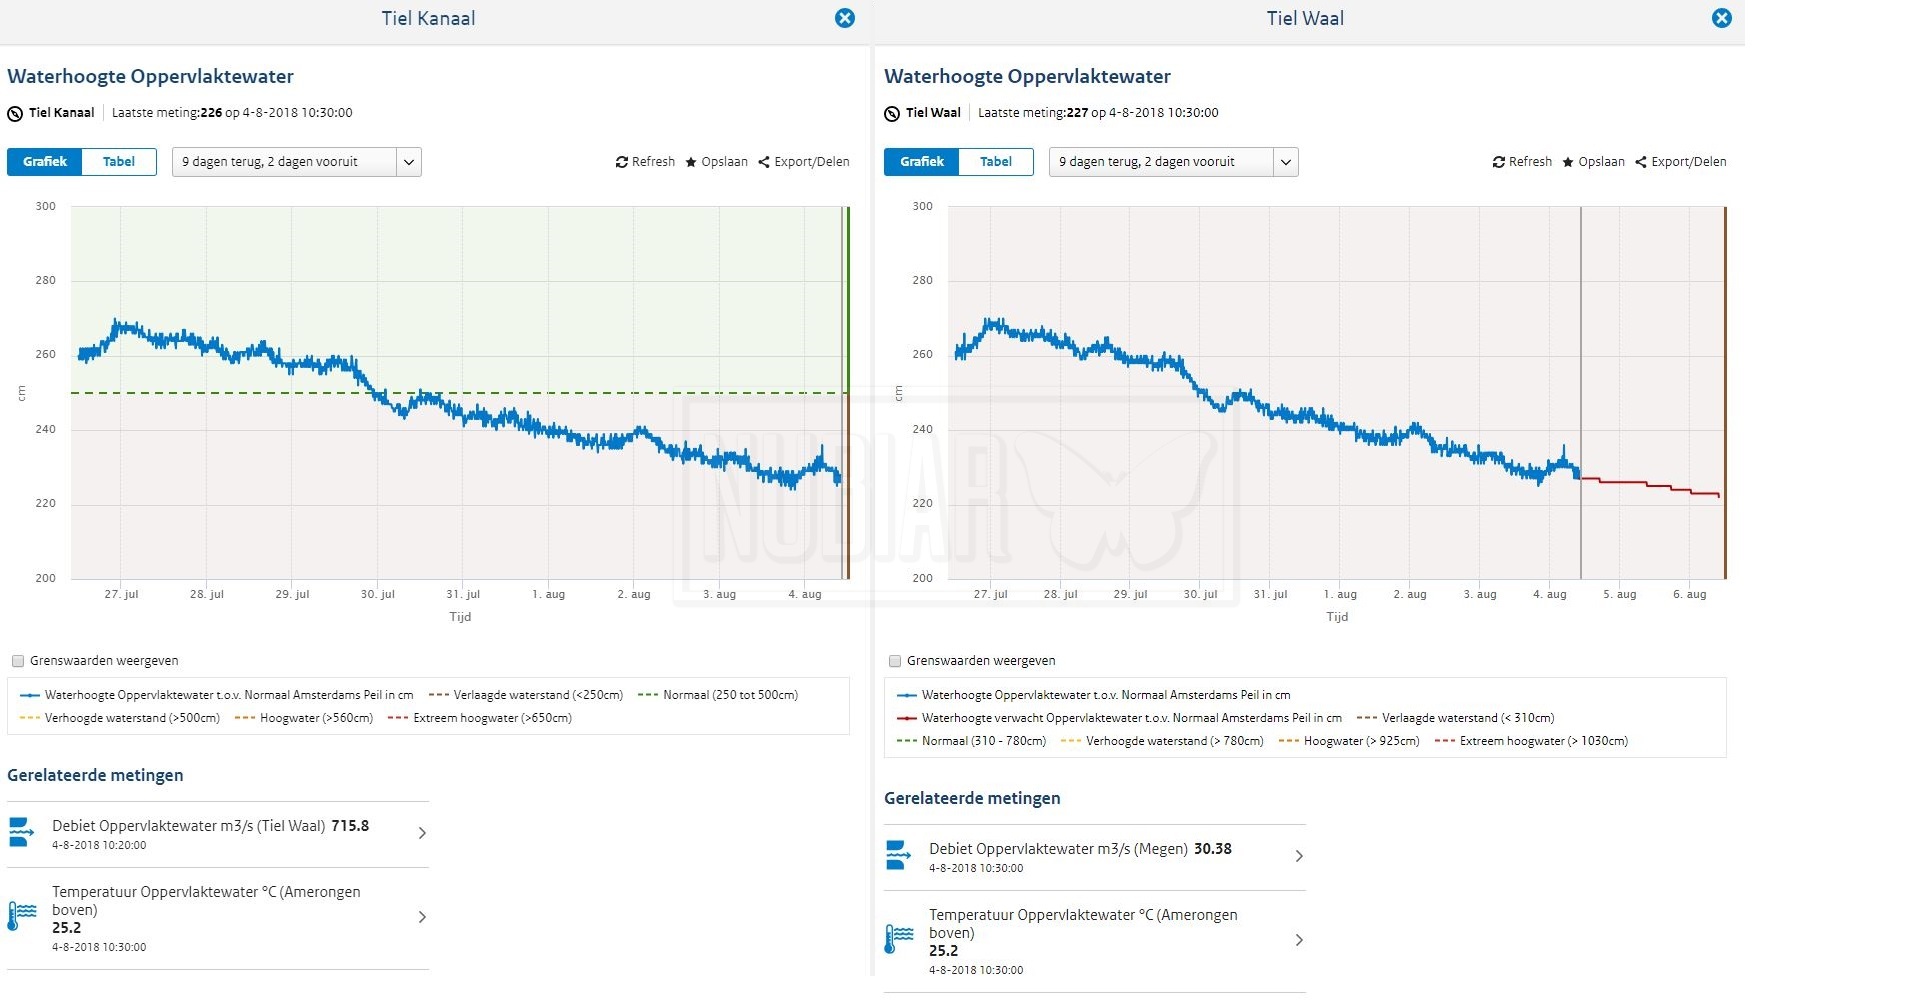Screen dimensions: 1909x1000
Task: Click Refresh icon in Tiel Waal panel
Action: pos(1499,162)
